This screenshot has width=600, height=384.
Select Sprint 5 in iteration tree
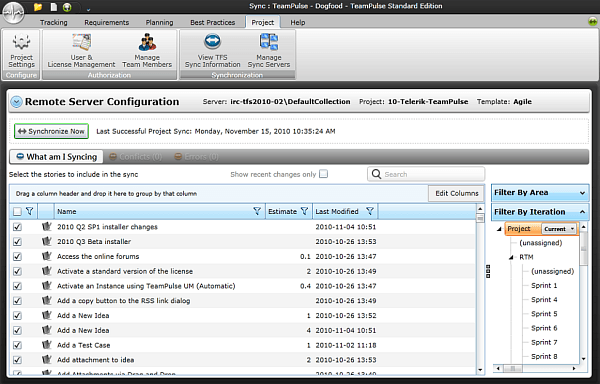544,314
